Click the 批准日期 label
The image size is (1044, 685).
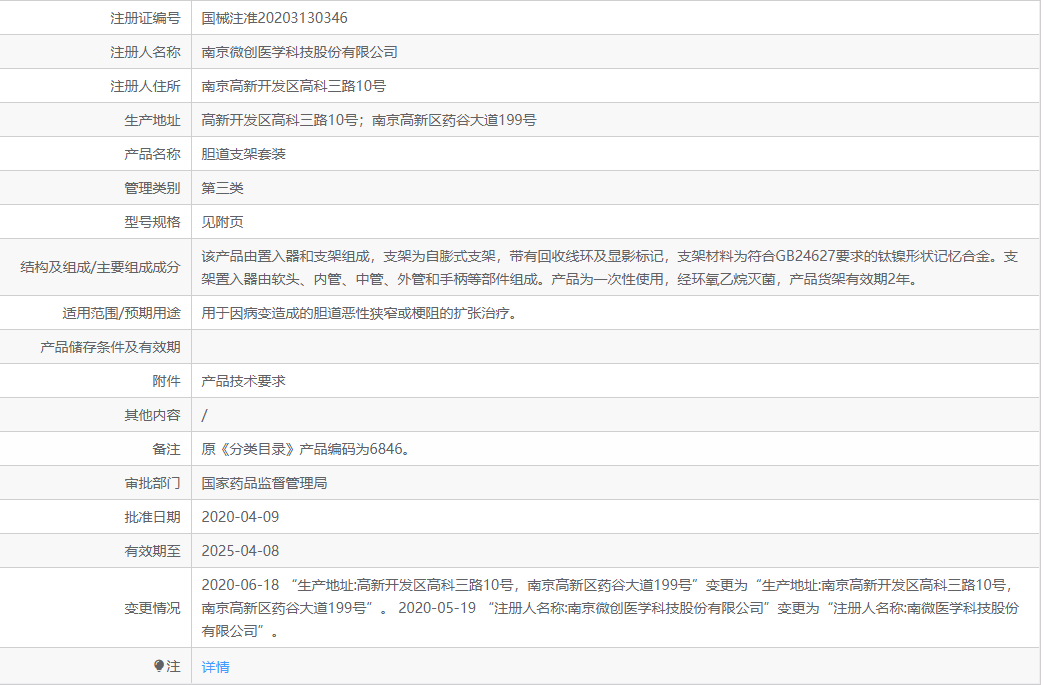pos(152,517)
